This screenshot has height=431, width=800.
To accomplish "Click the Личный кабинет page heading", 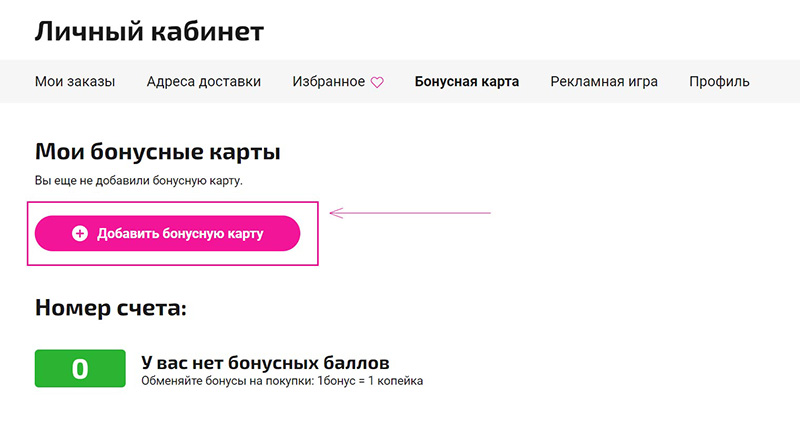I will (x=149, y=30).
